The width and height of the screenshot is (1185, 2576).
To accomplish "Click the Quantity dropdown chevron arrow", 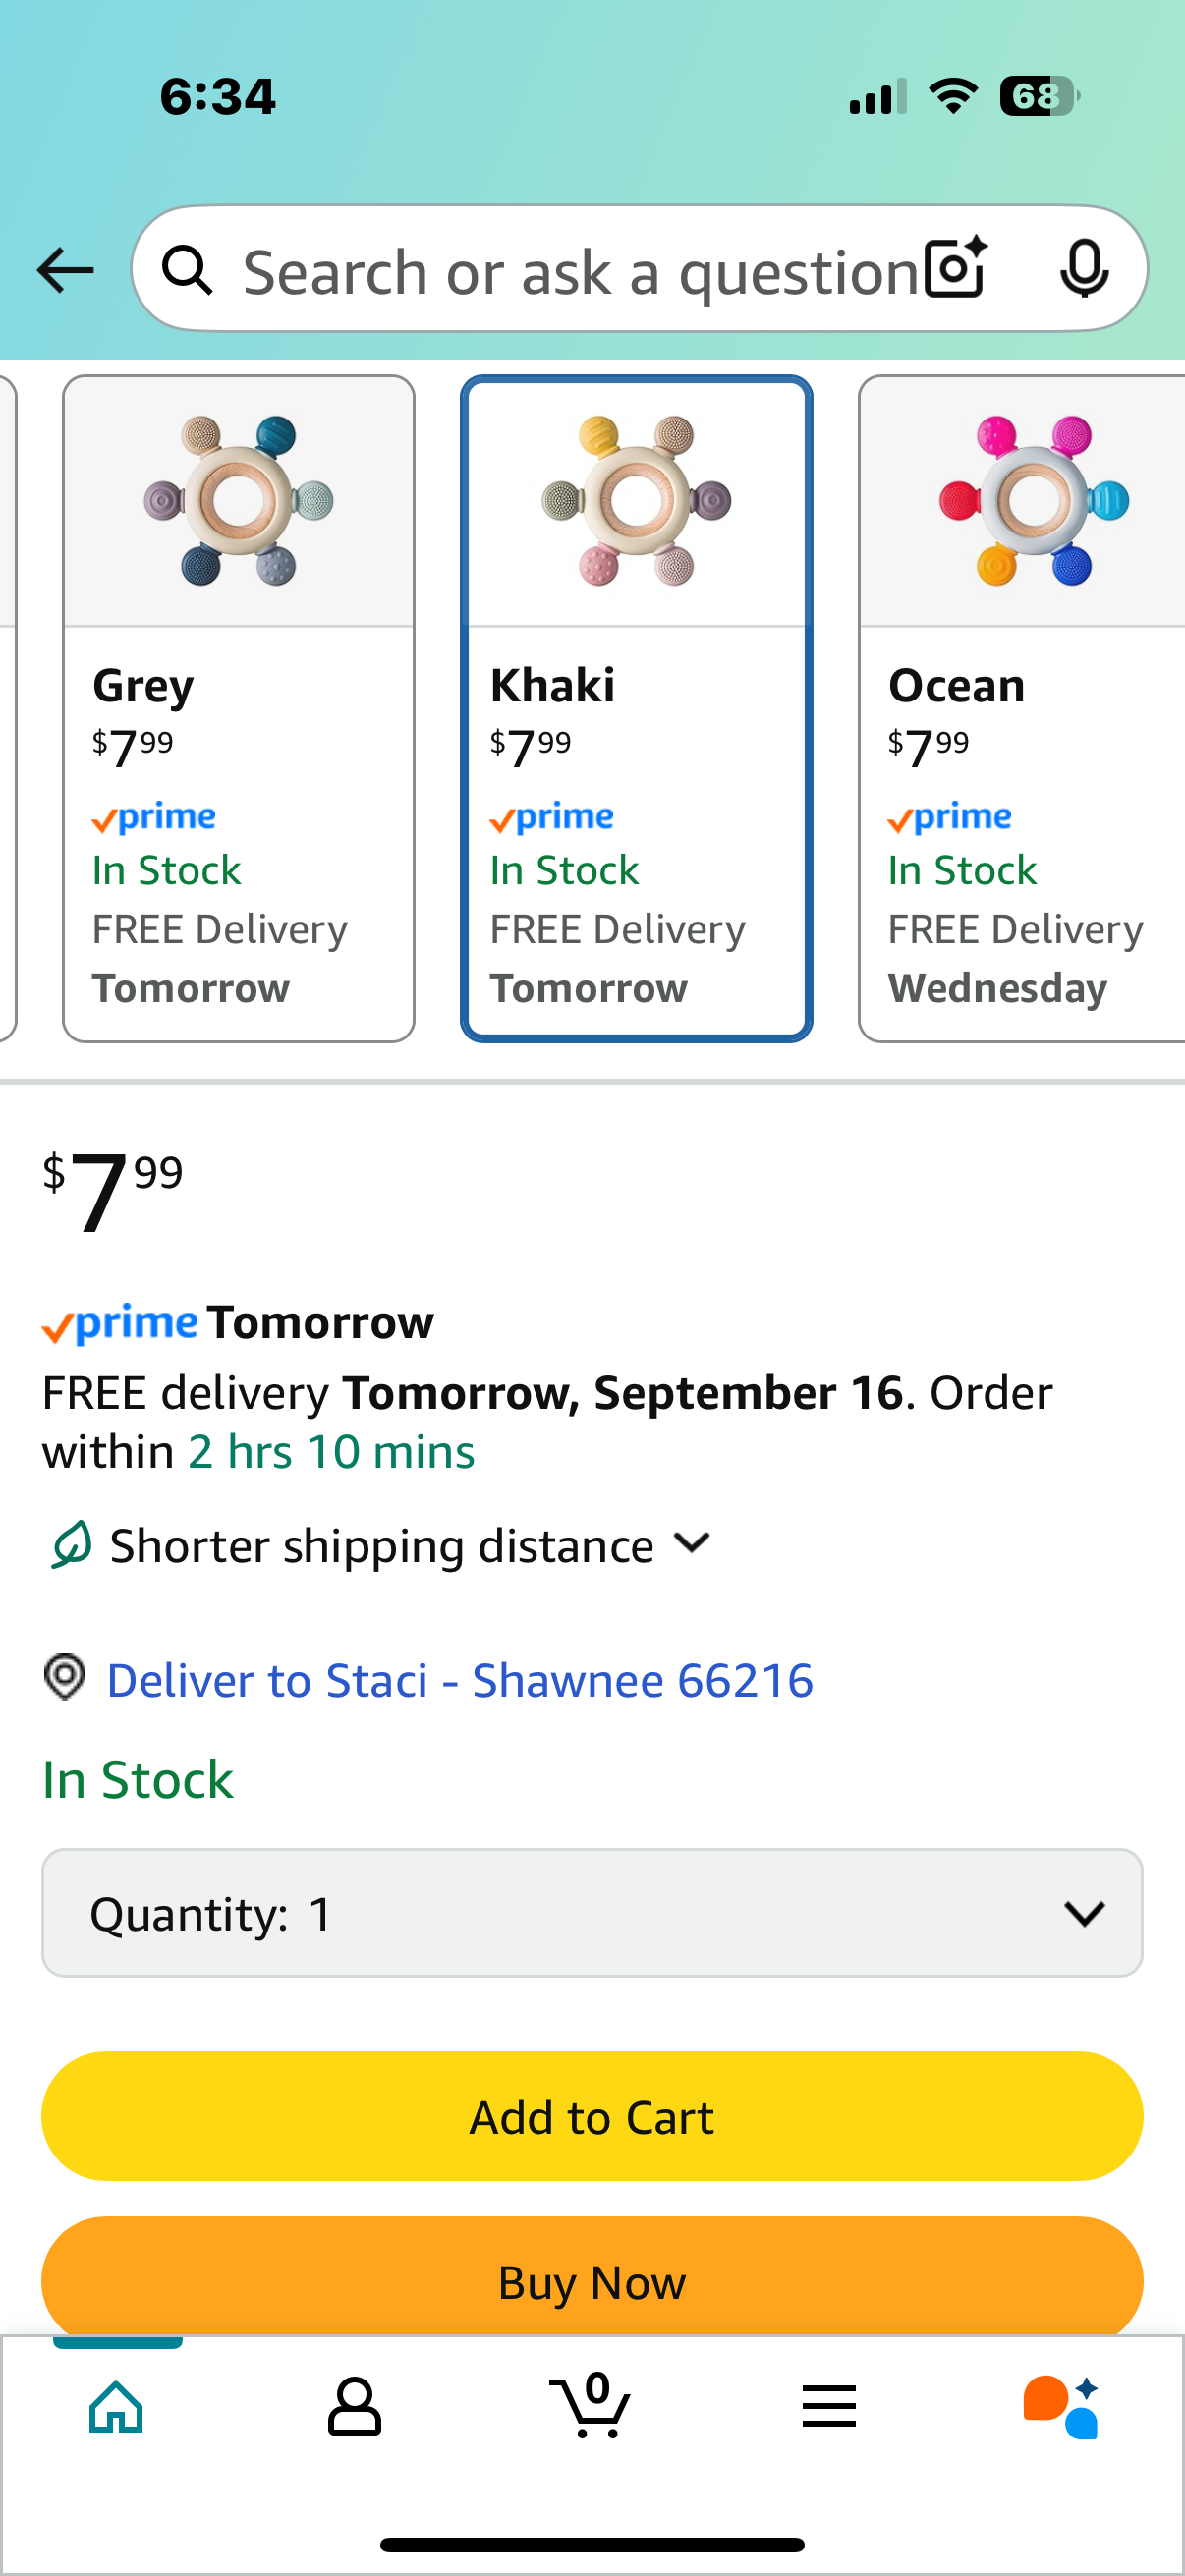I will [1084, 1914].
